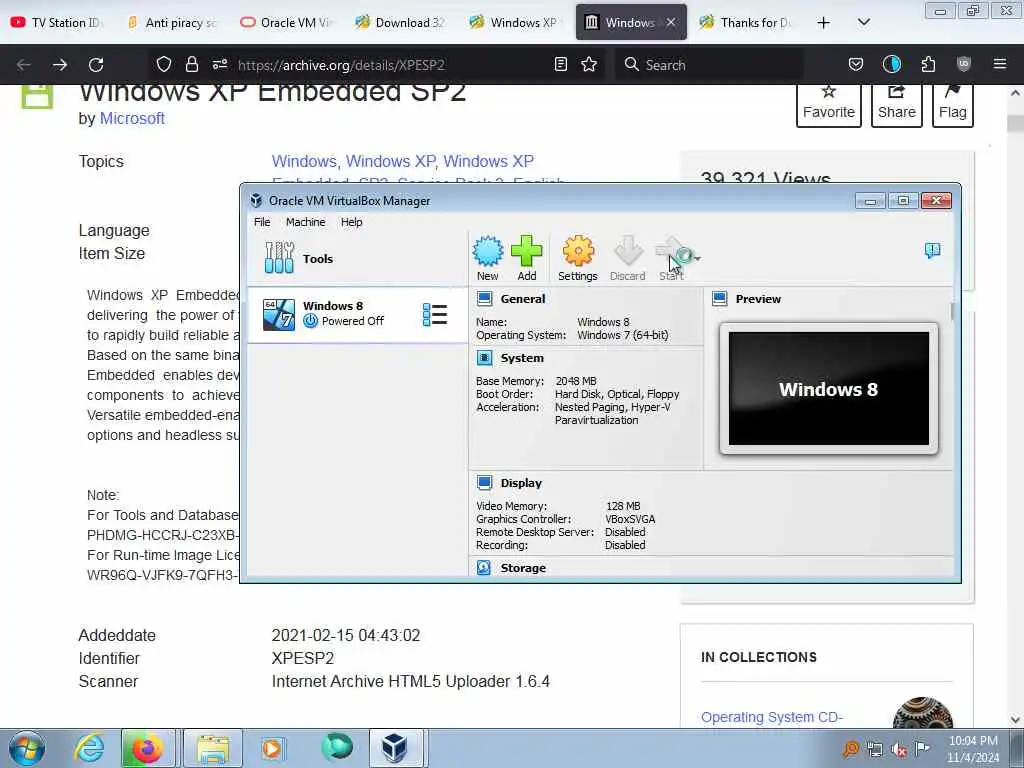The height and width of the screenshot is (768, 1024).
Task: Open Windows Explorer from taskbar
Action: coord(213,748)
